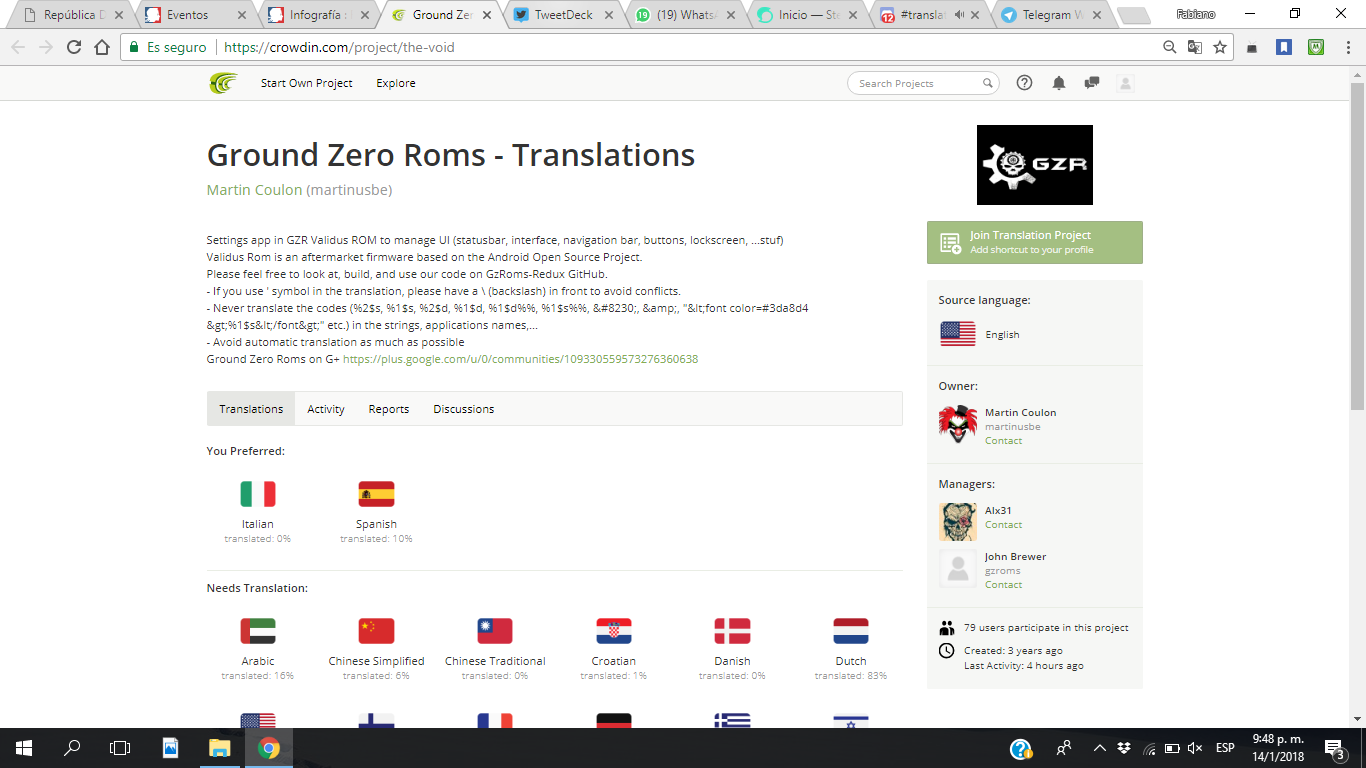Click the Google Translate icon in address bar
Viewport: 1366px width, 768px height.
[x=1195, y=47]
